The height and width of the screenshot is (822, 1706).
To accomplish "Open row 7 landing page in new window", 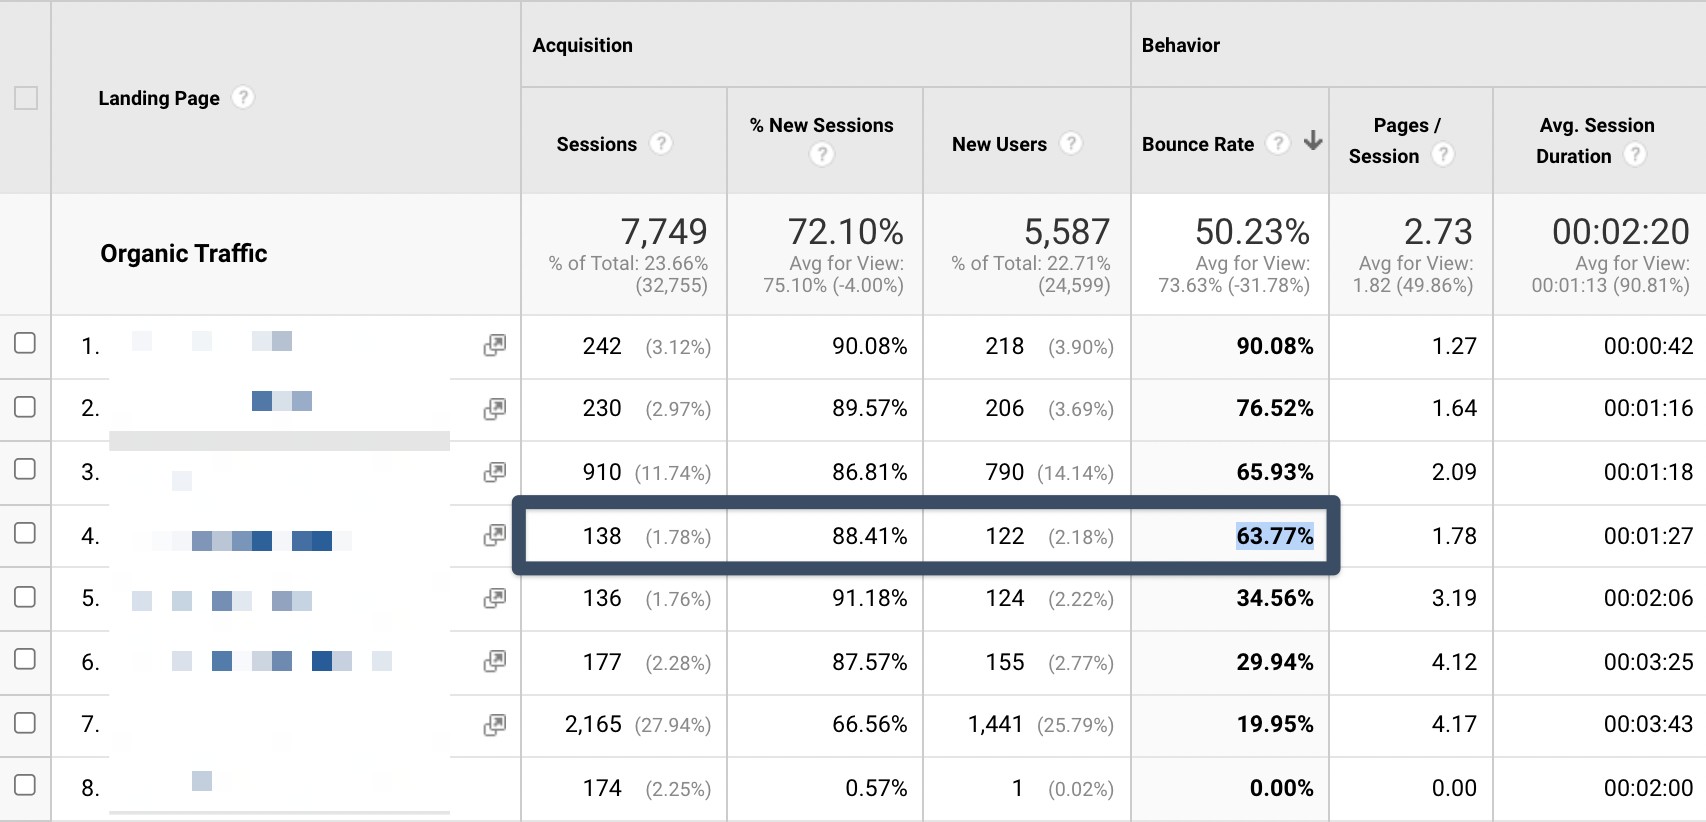I will pyautogui.click(x=494, y=724).
